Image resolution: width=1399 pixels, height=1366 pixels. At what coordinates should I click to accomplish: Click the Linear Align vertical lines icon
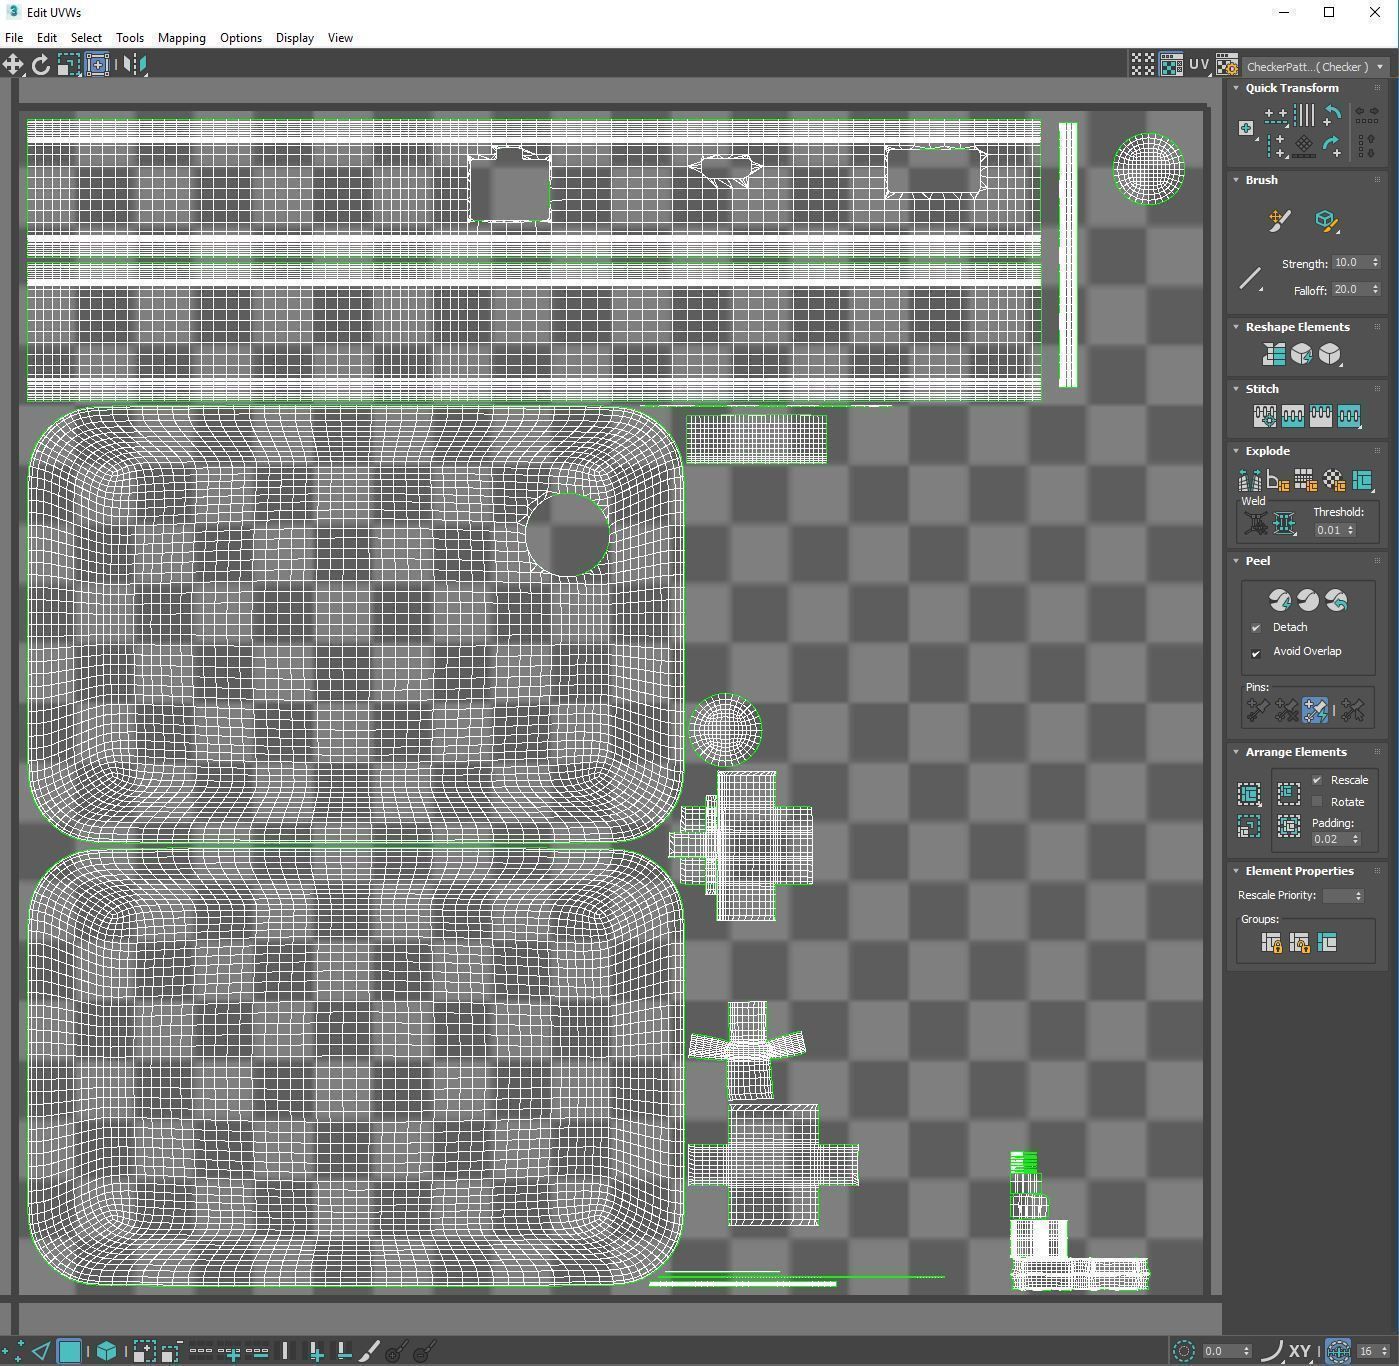pyautogui.click(x=1303, y=116)
